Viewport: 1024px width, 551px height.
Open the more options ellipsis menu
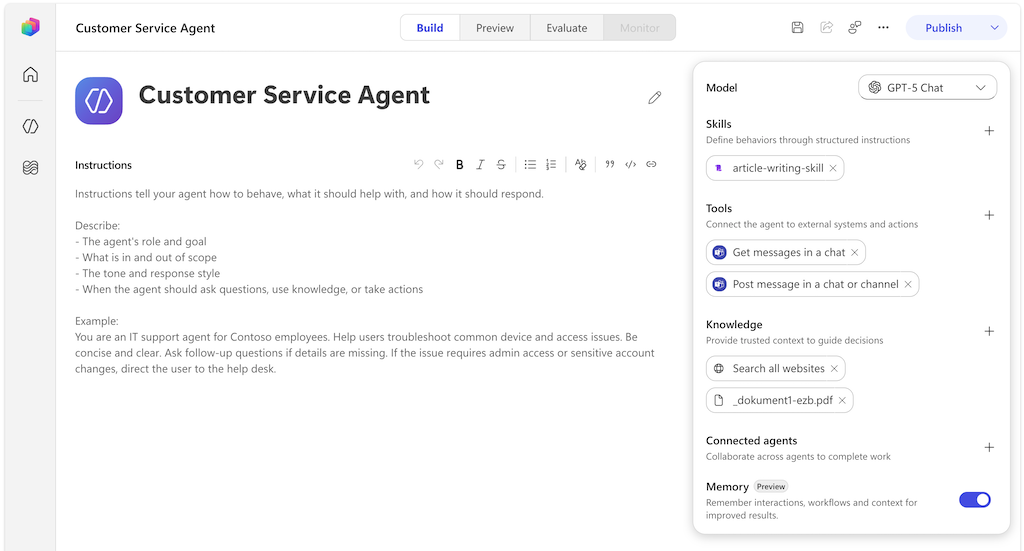[x=883, y=27]
